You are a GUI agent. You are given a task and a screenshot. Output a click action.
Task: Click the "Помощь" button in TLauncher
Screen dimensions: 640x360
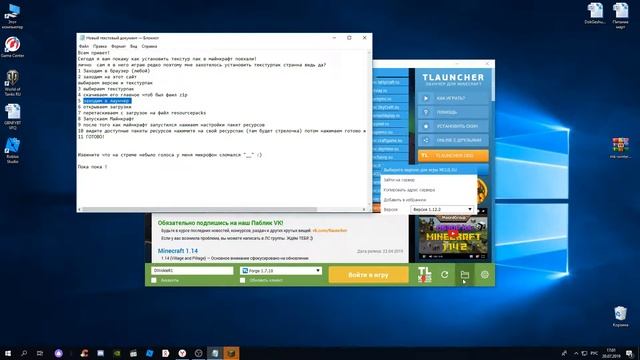pyautogui.click(x=453, y=112)
